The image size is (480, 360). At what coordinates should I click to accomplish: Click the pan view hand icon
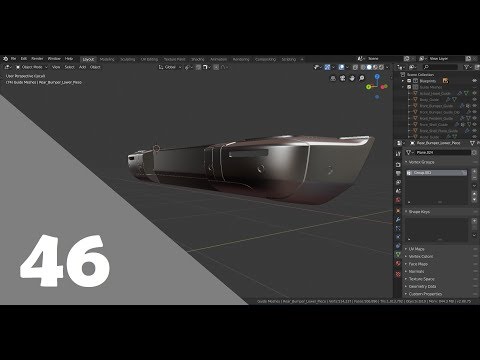tap(352, 78)
